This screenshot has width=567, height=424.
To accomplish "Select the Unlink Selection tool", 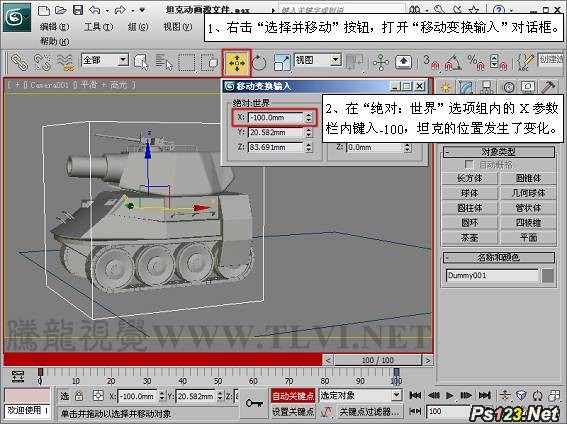I will point(42,62).
